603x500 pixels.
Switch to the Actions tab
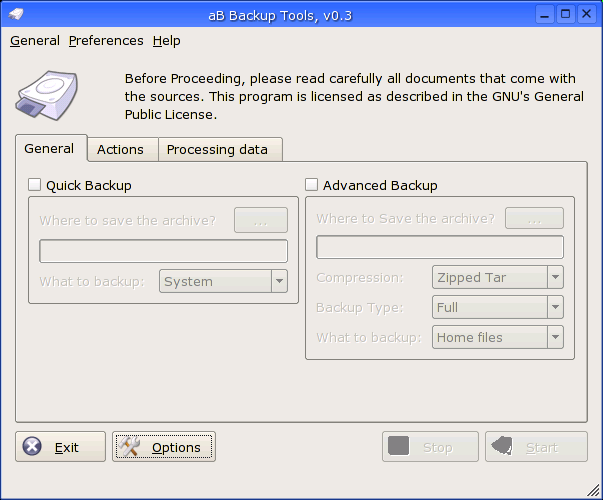123,149
